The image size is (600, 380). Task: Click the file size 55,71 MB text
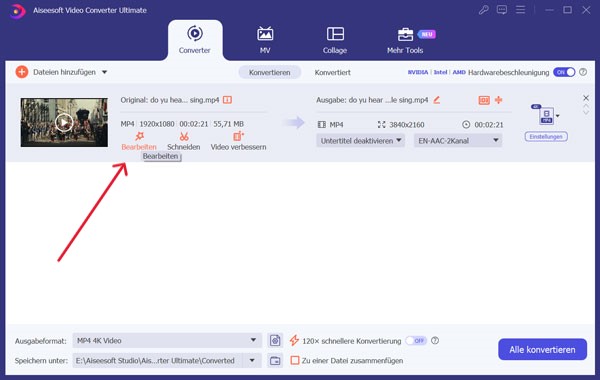(228, 124)
